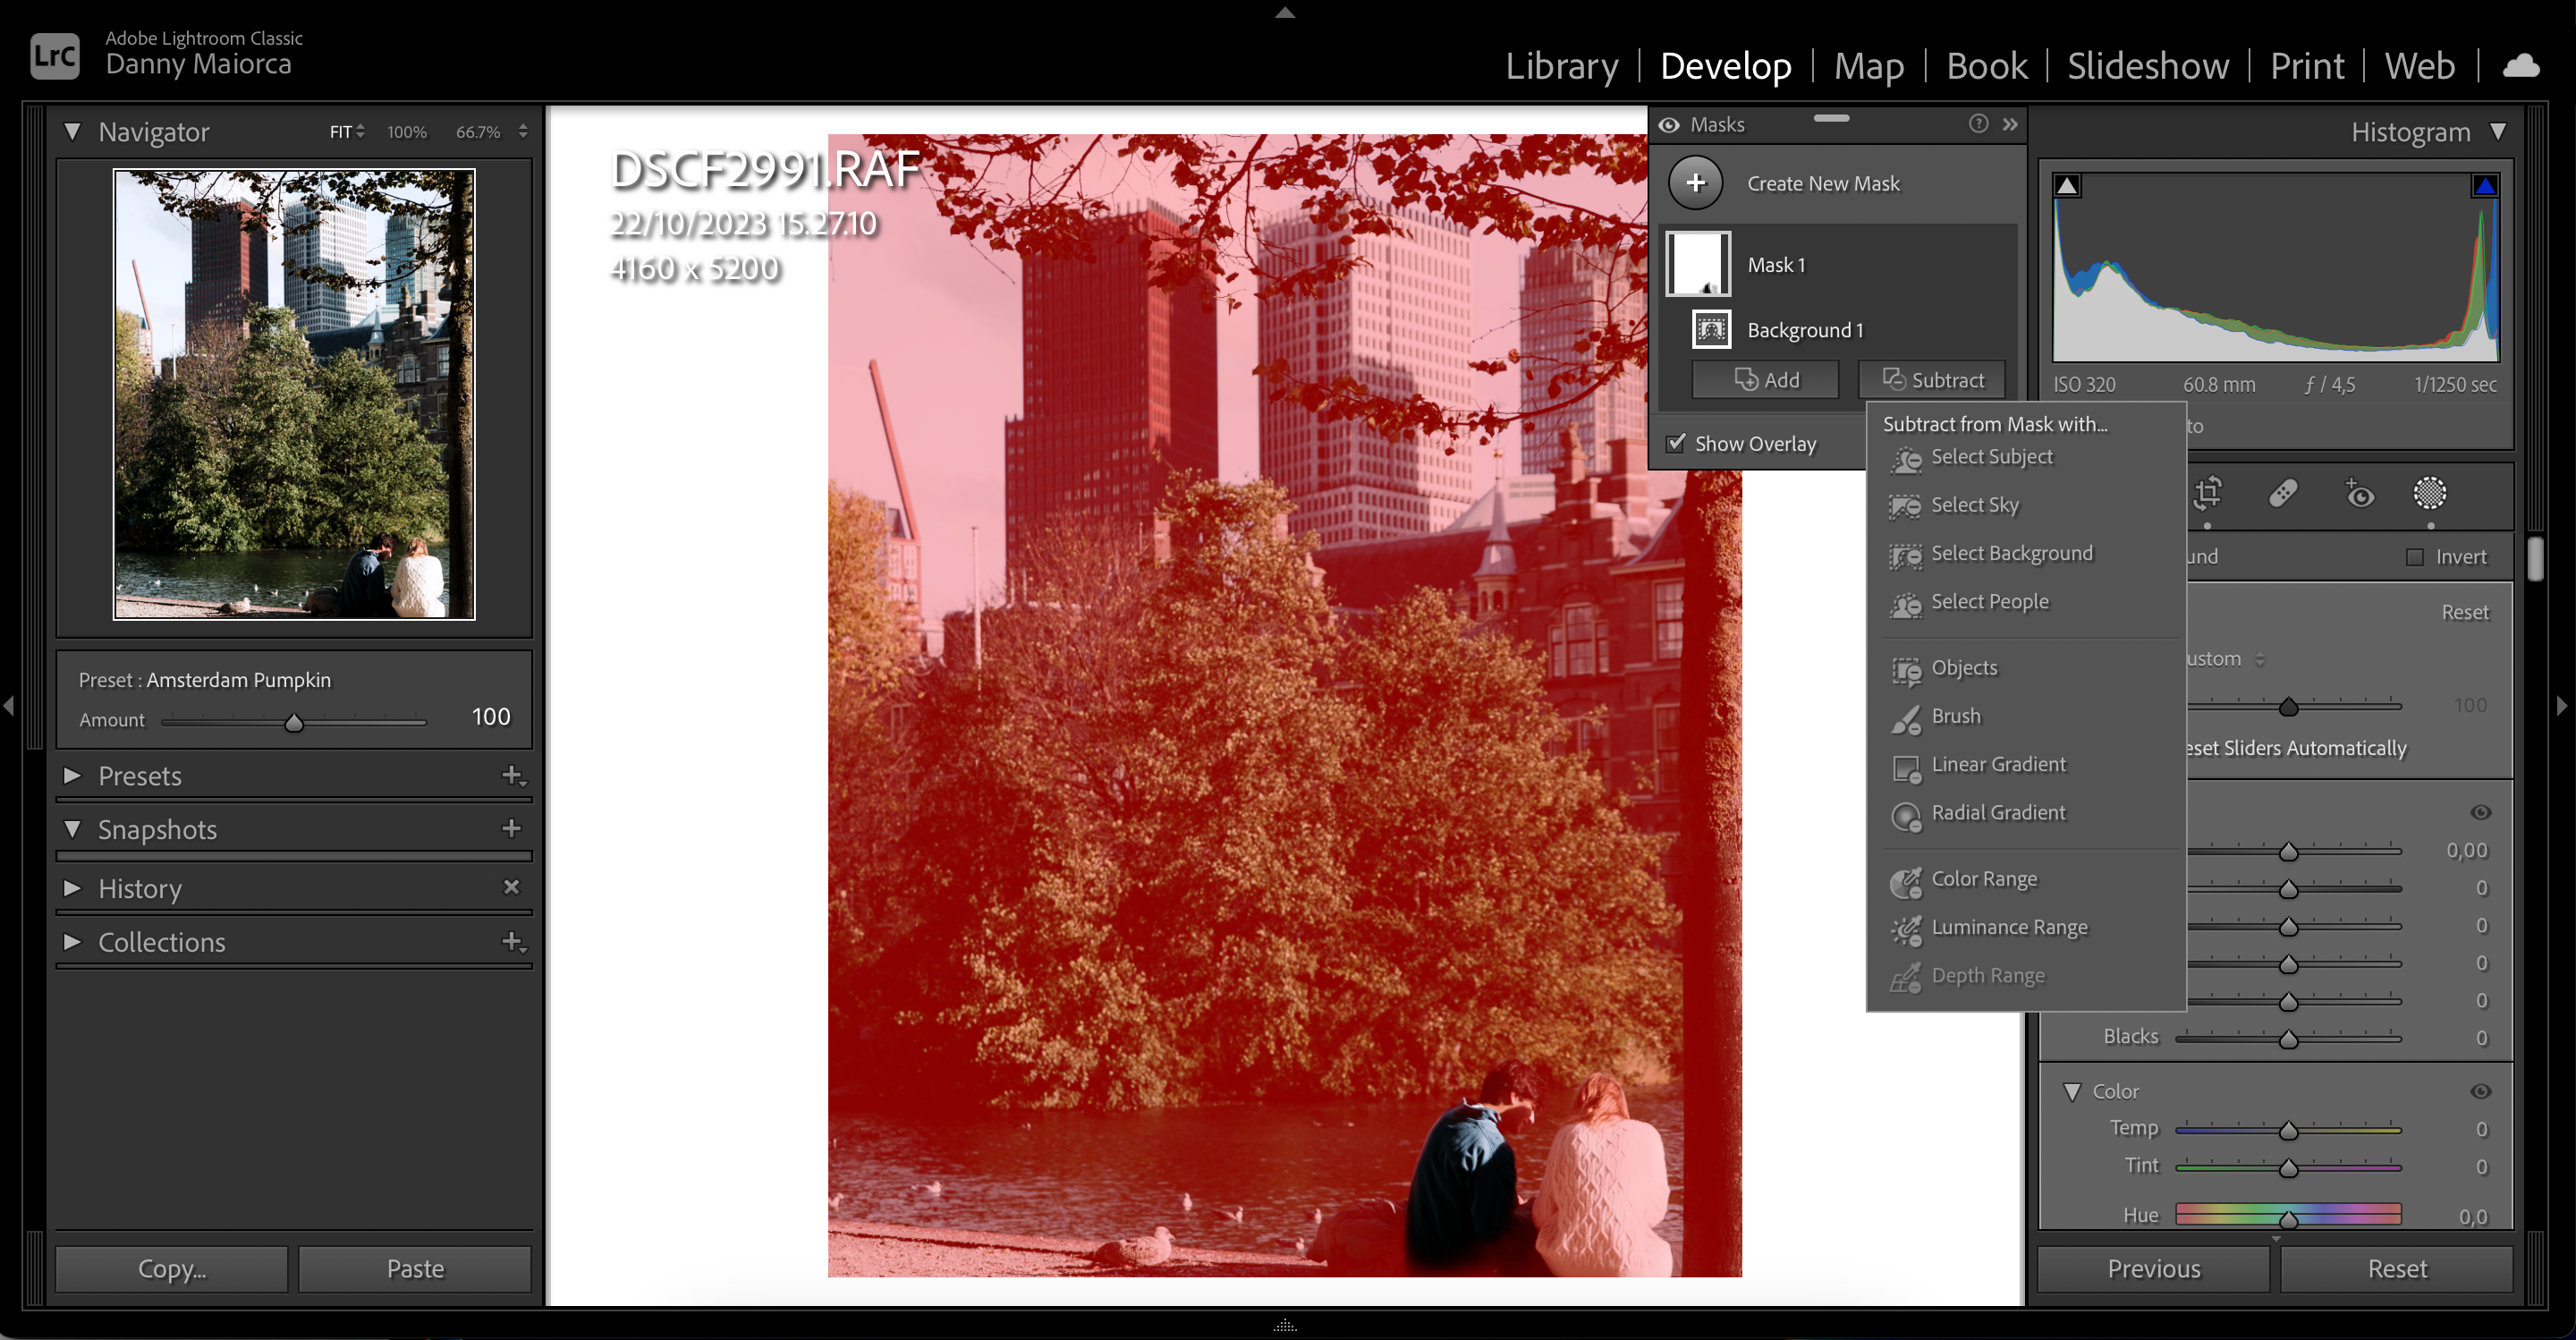Image resolution: width=2576 pixels, height=1340 pixels.
Task: Click the Mask 1 thumbnail
Action: tap(1698, 263)
